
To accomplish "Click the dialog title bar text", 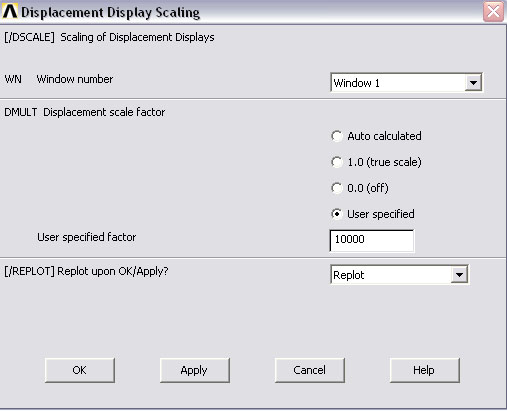I will pos(110,12).
